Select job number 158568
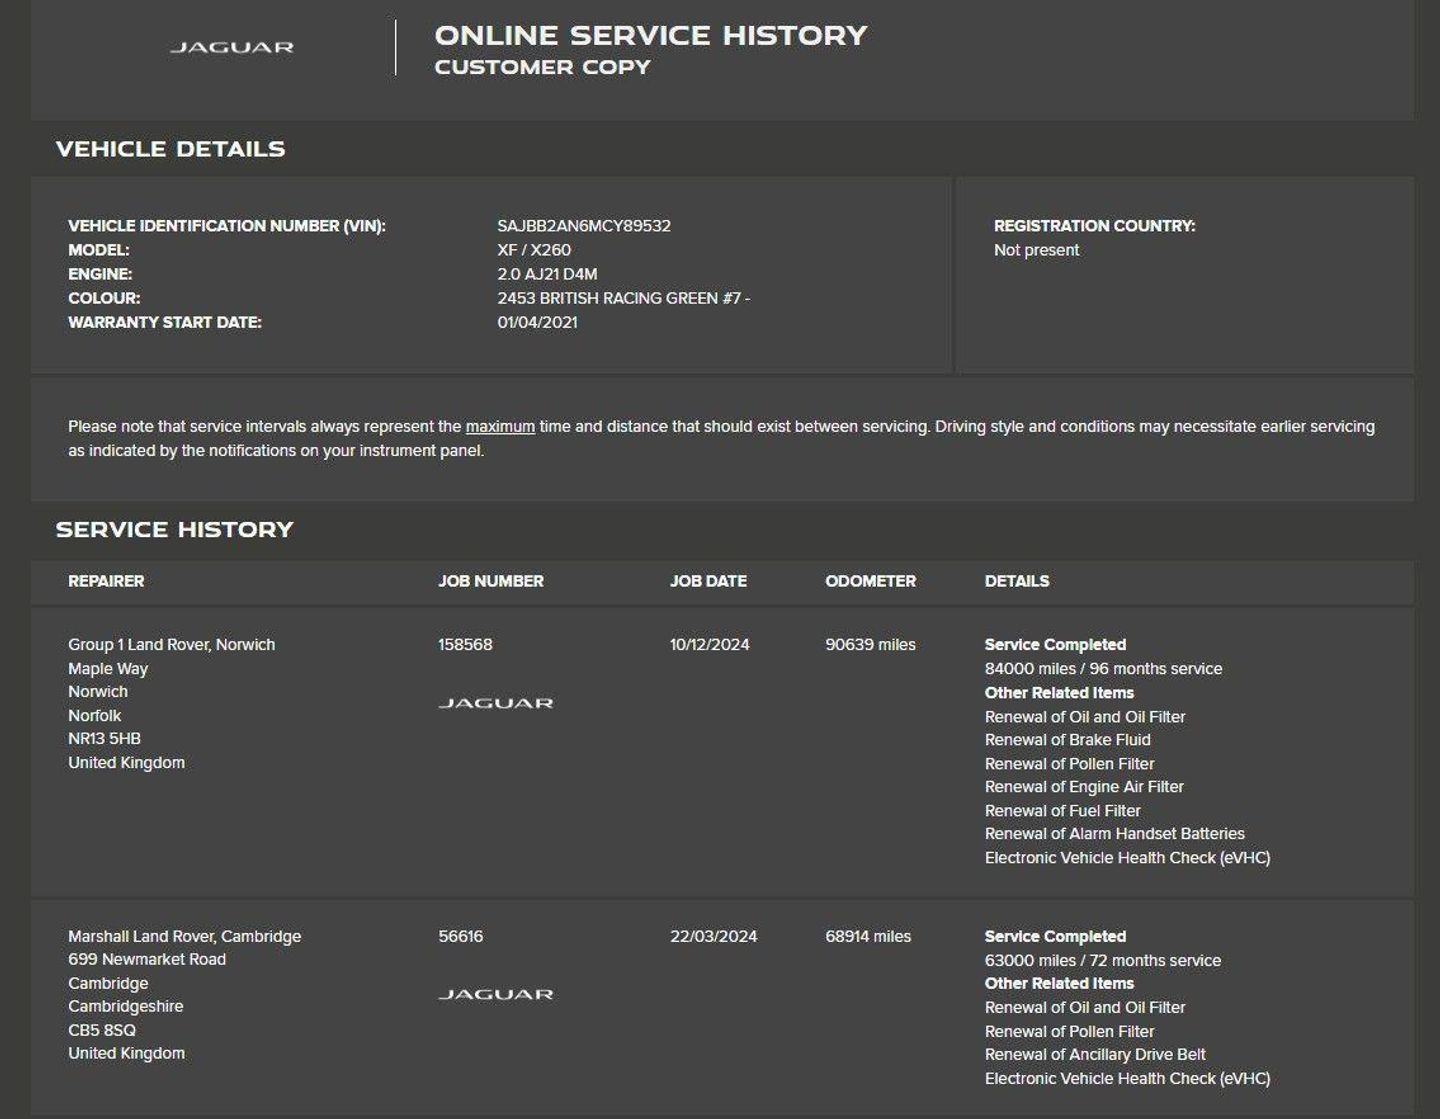This screenshot has width=1440, height=1119. point(465,645)
